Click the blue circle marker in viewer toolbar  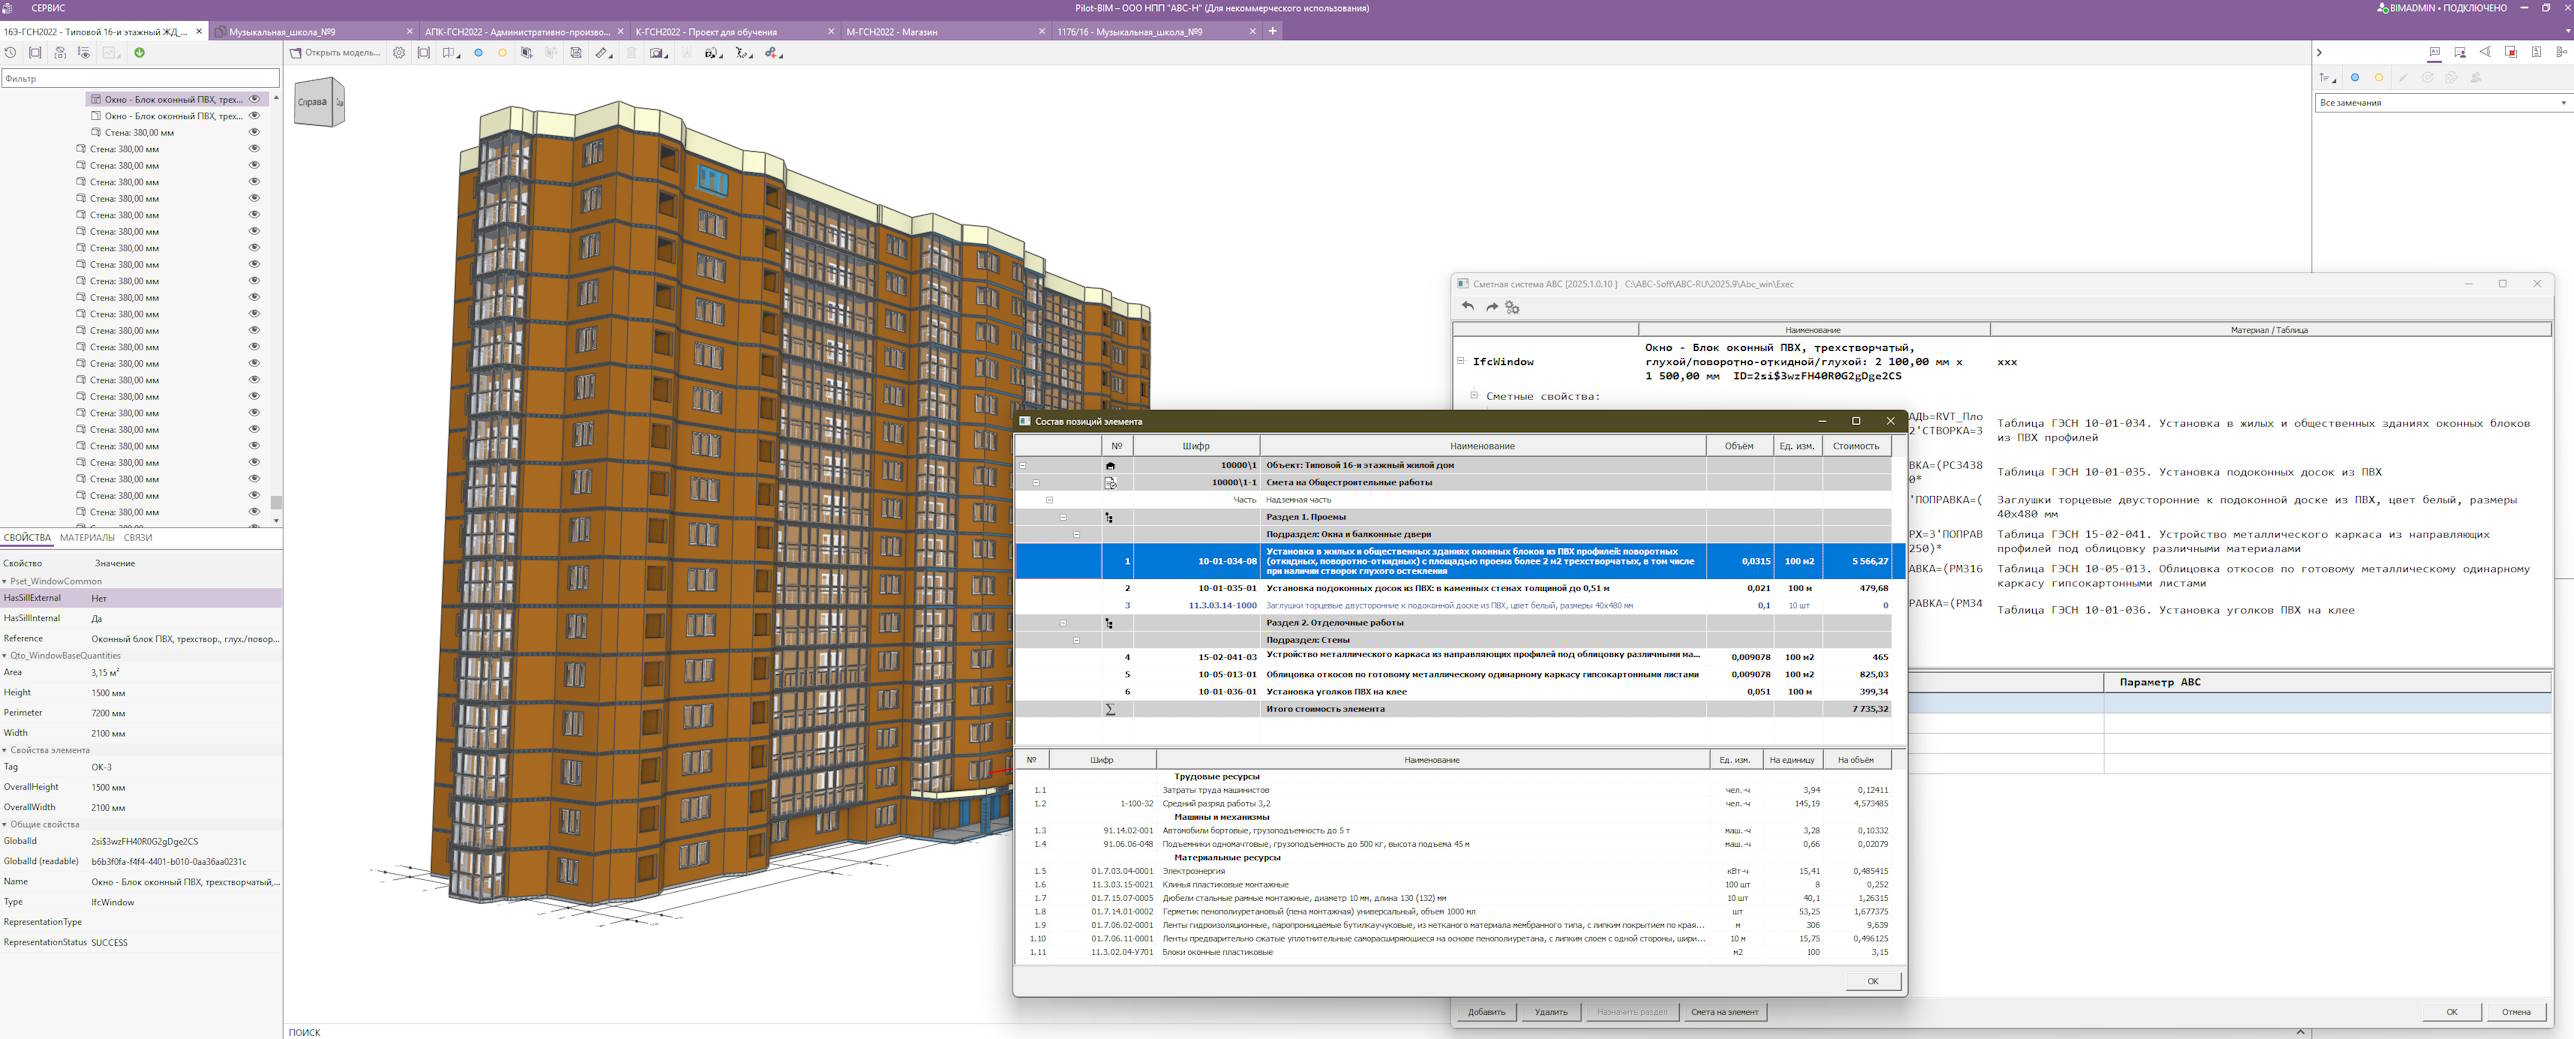[x=478, y=53]
